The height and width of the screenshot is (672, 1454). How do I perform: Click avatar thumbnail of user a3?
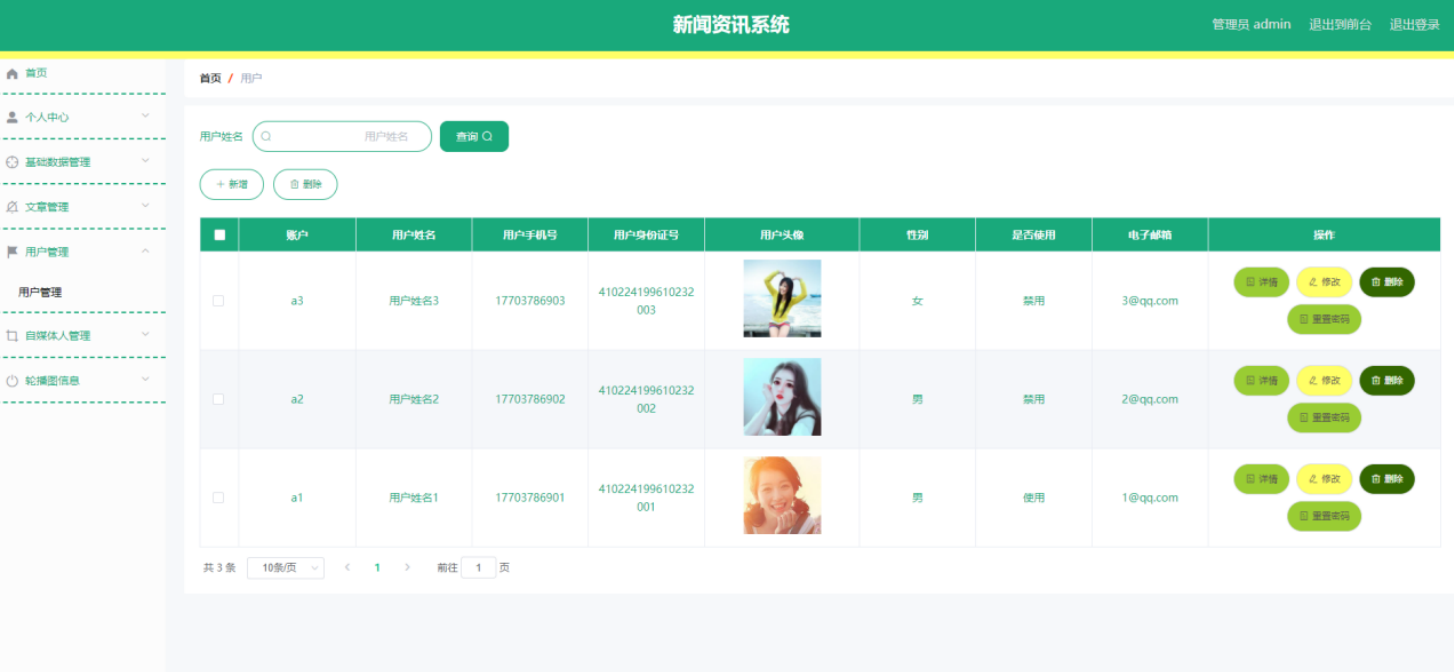coord(782,298)
